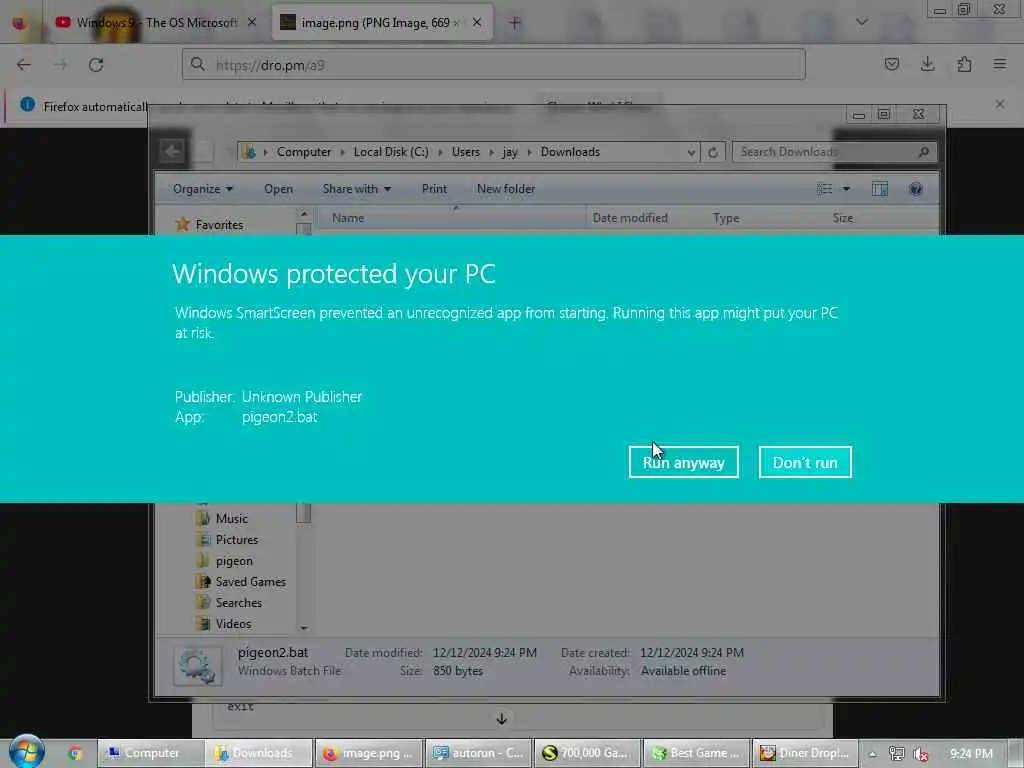
Task: Click navigation pane scroll down arrow
Action: tap(304, 627)
